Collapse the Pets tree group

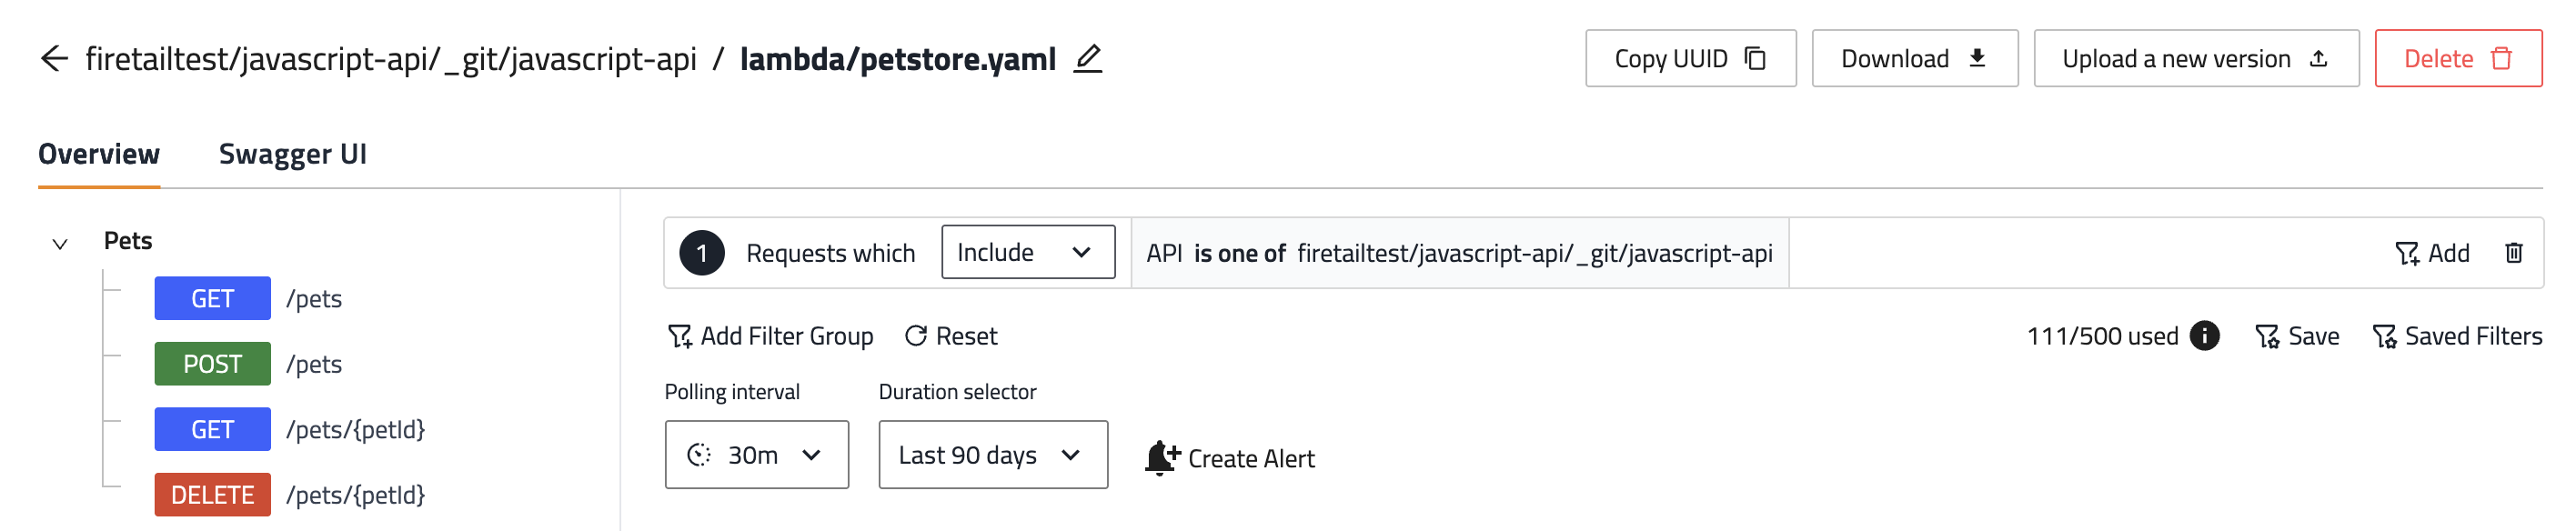(x=60, y=243)
